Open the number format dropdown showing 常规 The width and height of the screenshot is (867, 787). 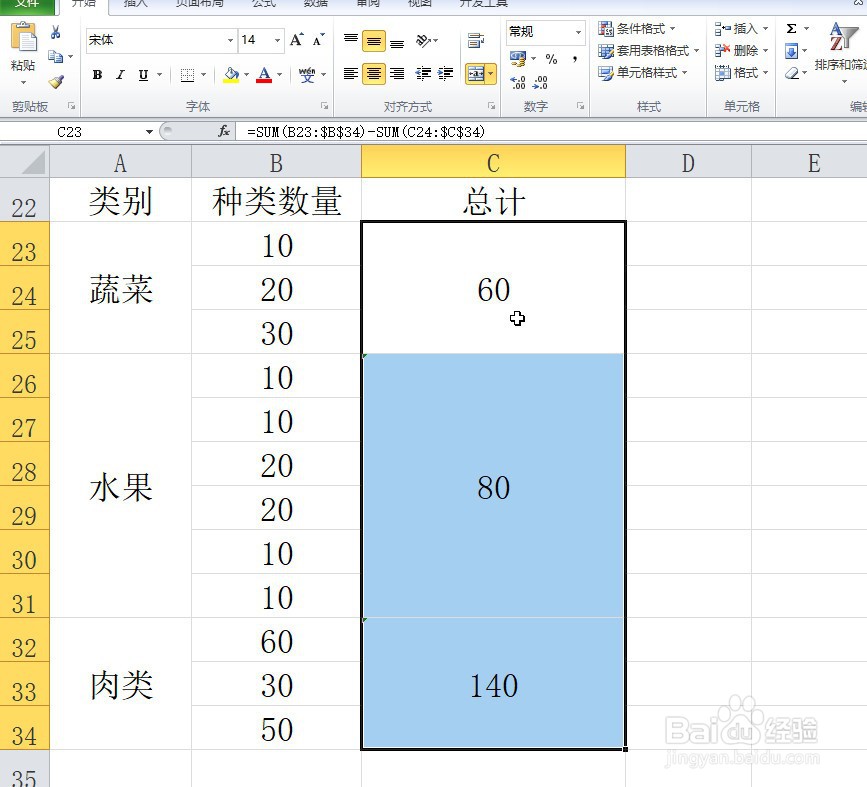578,33
